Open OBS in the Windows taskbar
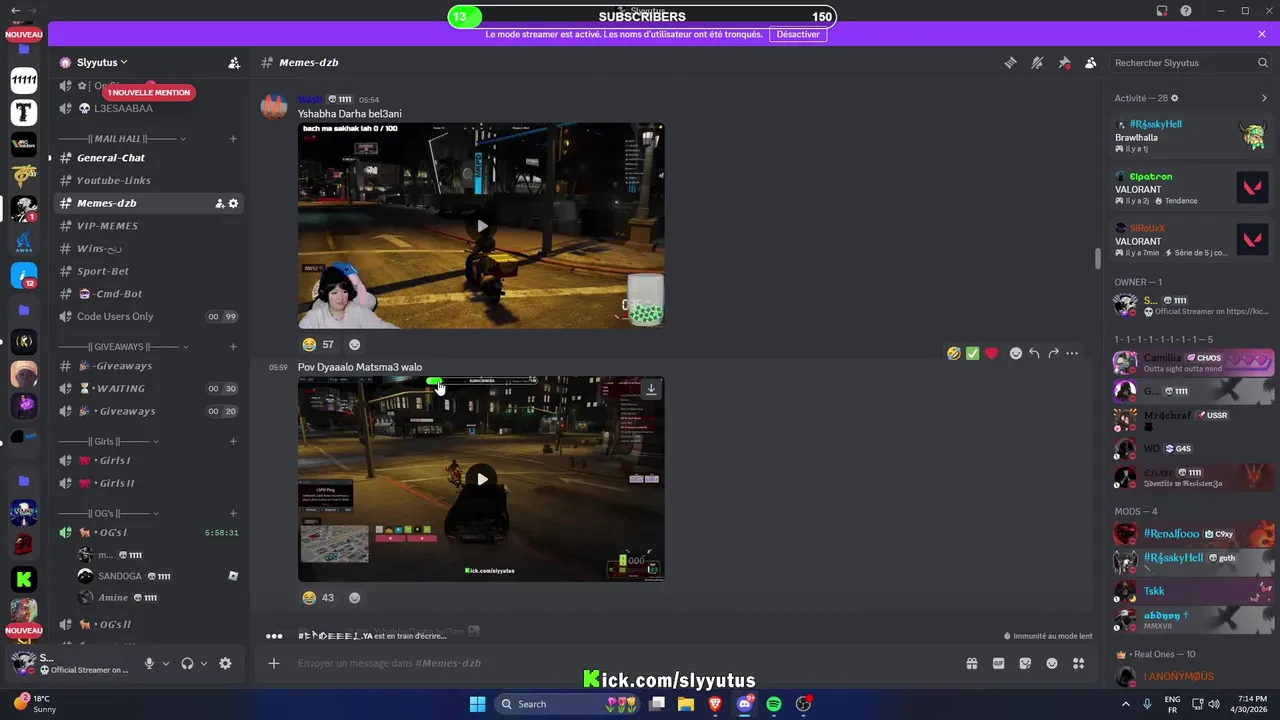Viewport: 1280px width, 720px height. pyautogui.click(x=803, y=704)
